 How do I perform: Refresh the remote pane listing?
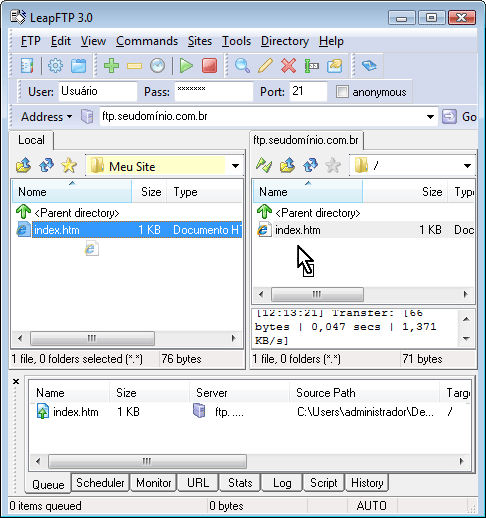(310, 165)
